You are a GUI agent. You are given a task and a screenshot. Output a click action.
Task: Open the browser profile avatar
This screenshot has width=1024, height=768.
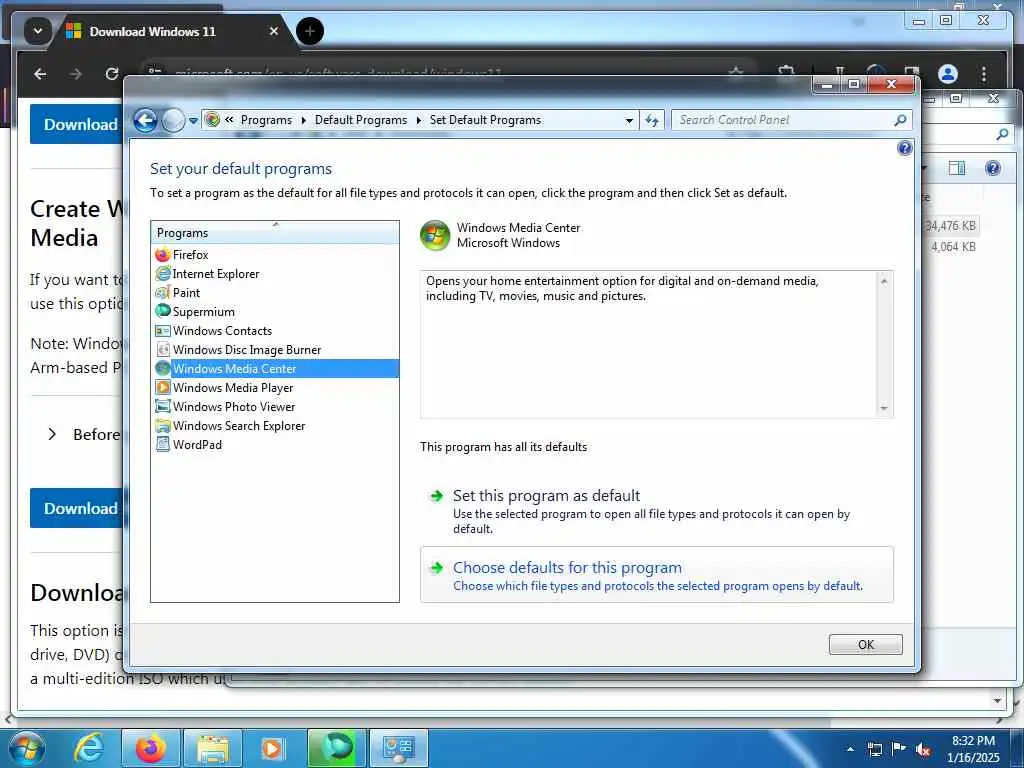click(x=948, y=74)
